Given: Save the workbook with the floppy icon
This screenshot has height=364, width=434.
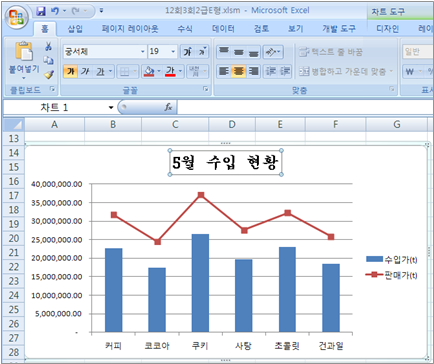Looking at the screenshot, I should [41, 11].
